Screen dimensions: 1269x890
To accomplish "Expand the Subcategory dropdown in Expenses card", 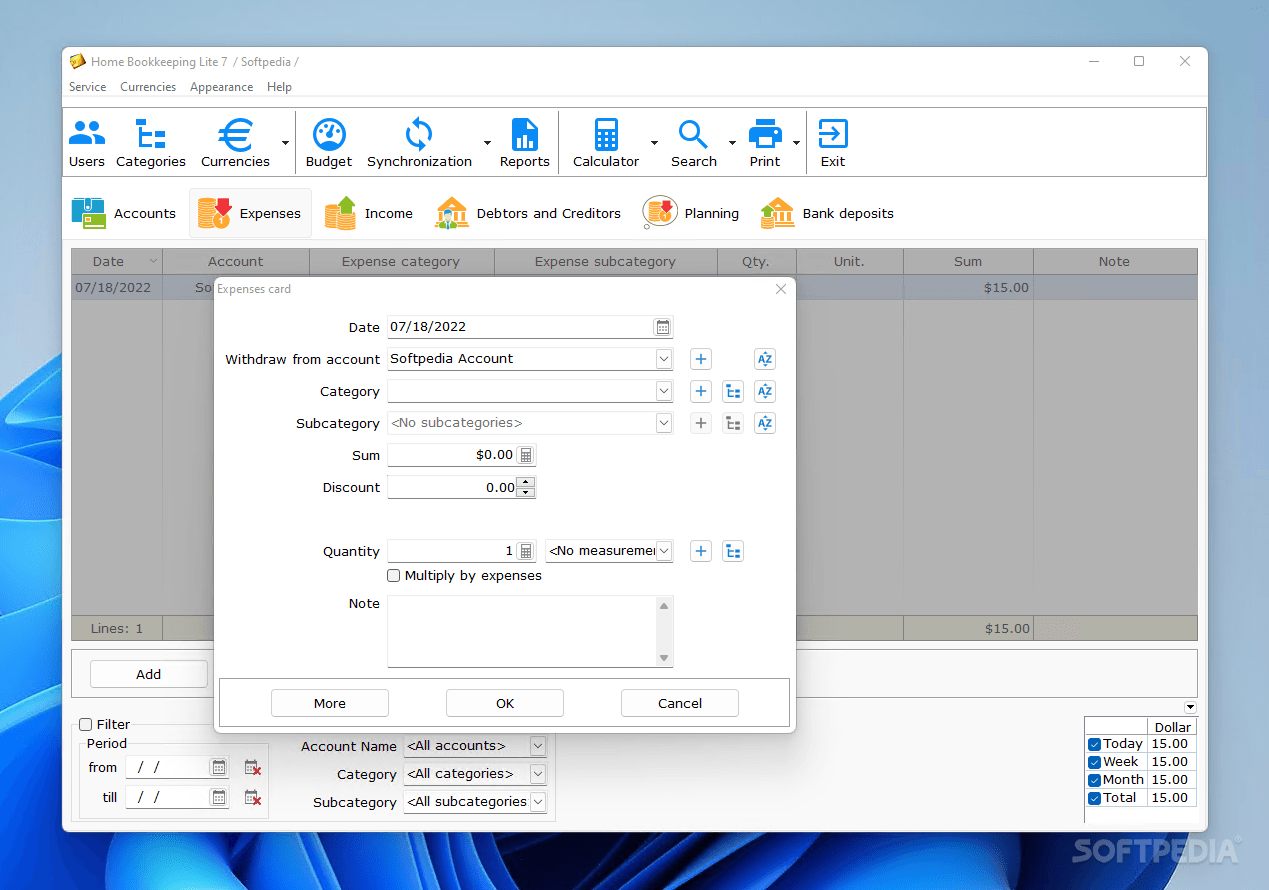I will tap(664, 423).
